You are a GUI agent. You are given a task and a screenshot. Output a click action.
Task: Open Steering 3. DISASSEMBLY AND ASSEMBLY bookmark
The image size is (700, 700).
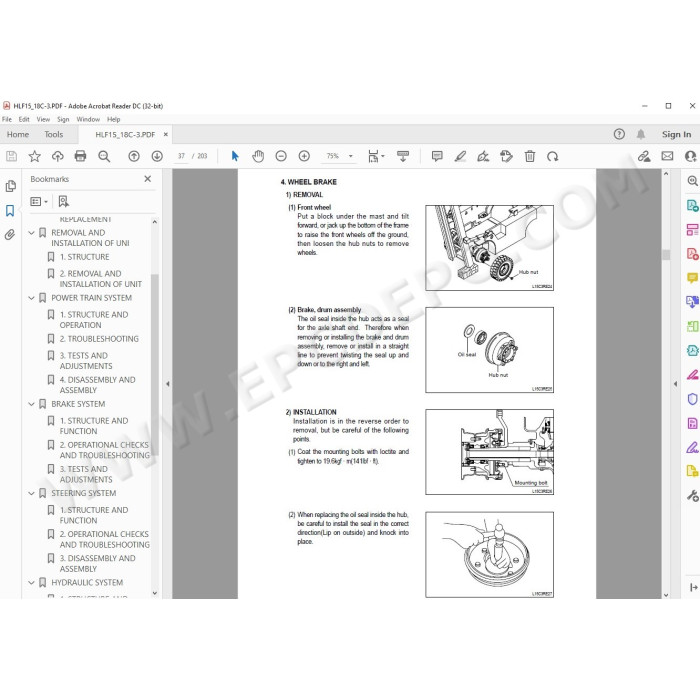point(97,563)
